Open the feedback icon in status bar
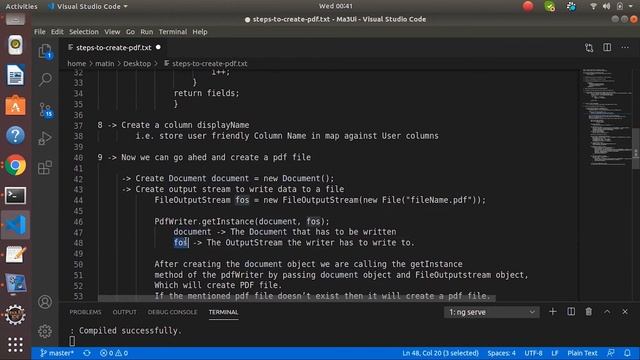Screen dimensions: 640x360 click(x=611, y=353)
